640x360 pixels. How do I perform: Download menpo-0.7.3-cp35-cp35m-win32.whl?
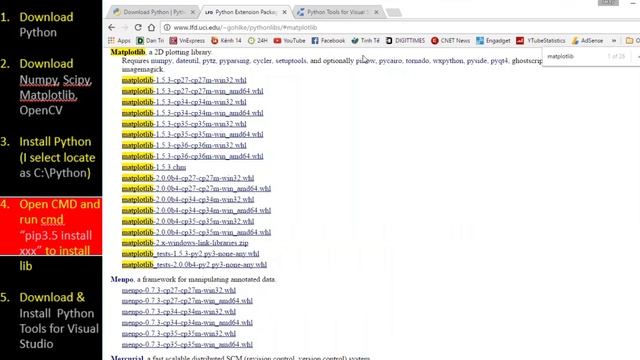(x=178, y=333)
